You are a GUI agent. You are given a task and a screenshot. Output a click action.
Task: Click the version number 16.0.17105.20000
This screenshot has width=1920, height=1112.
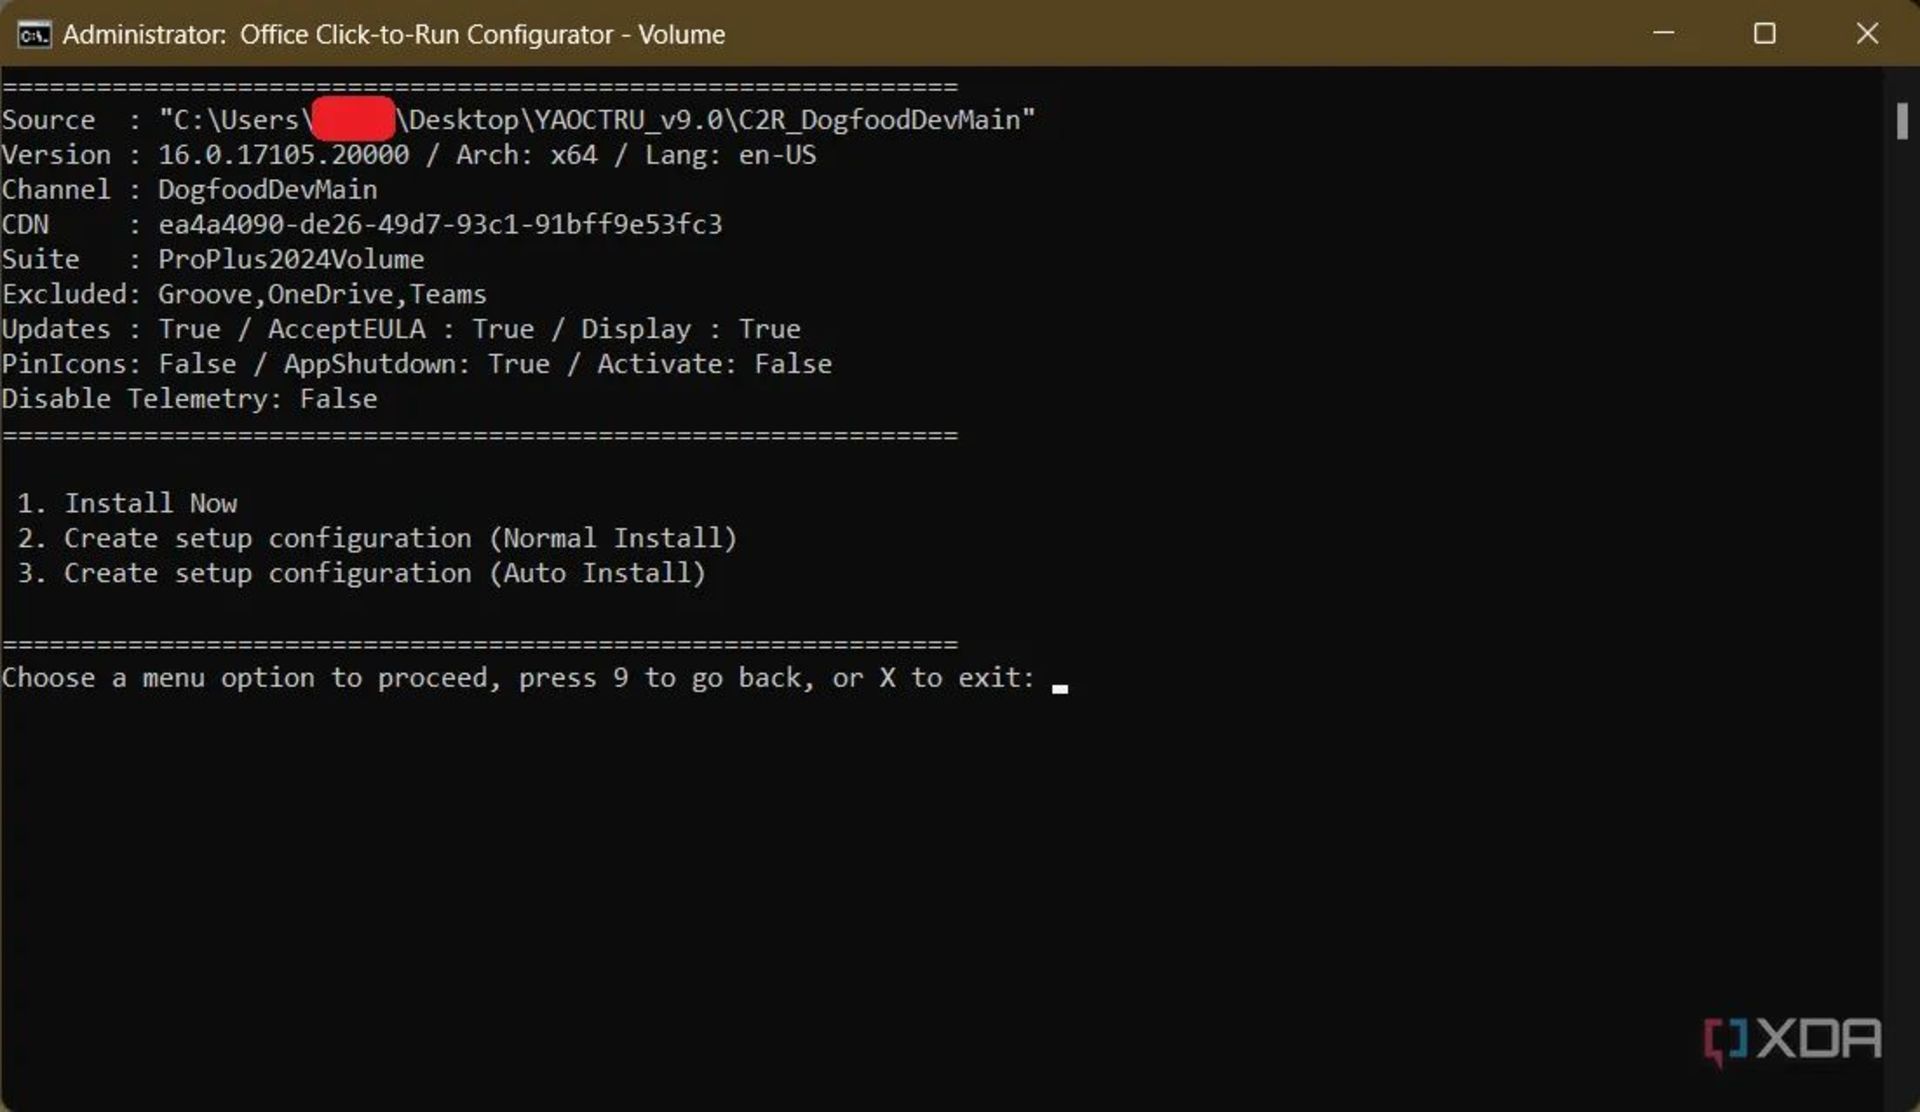pyautogui.click(x=283, y=155)
